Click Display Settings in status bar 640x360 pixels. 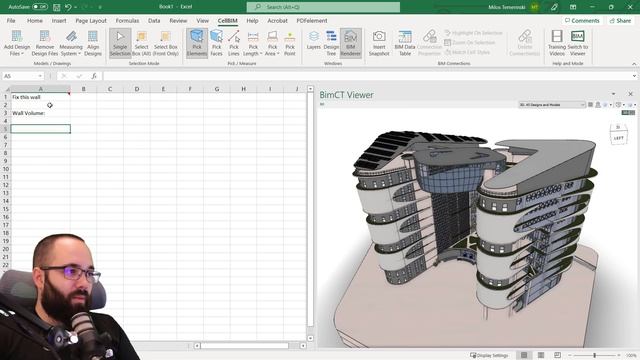point(489,356)
